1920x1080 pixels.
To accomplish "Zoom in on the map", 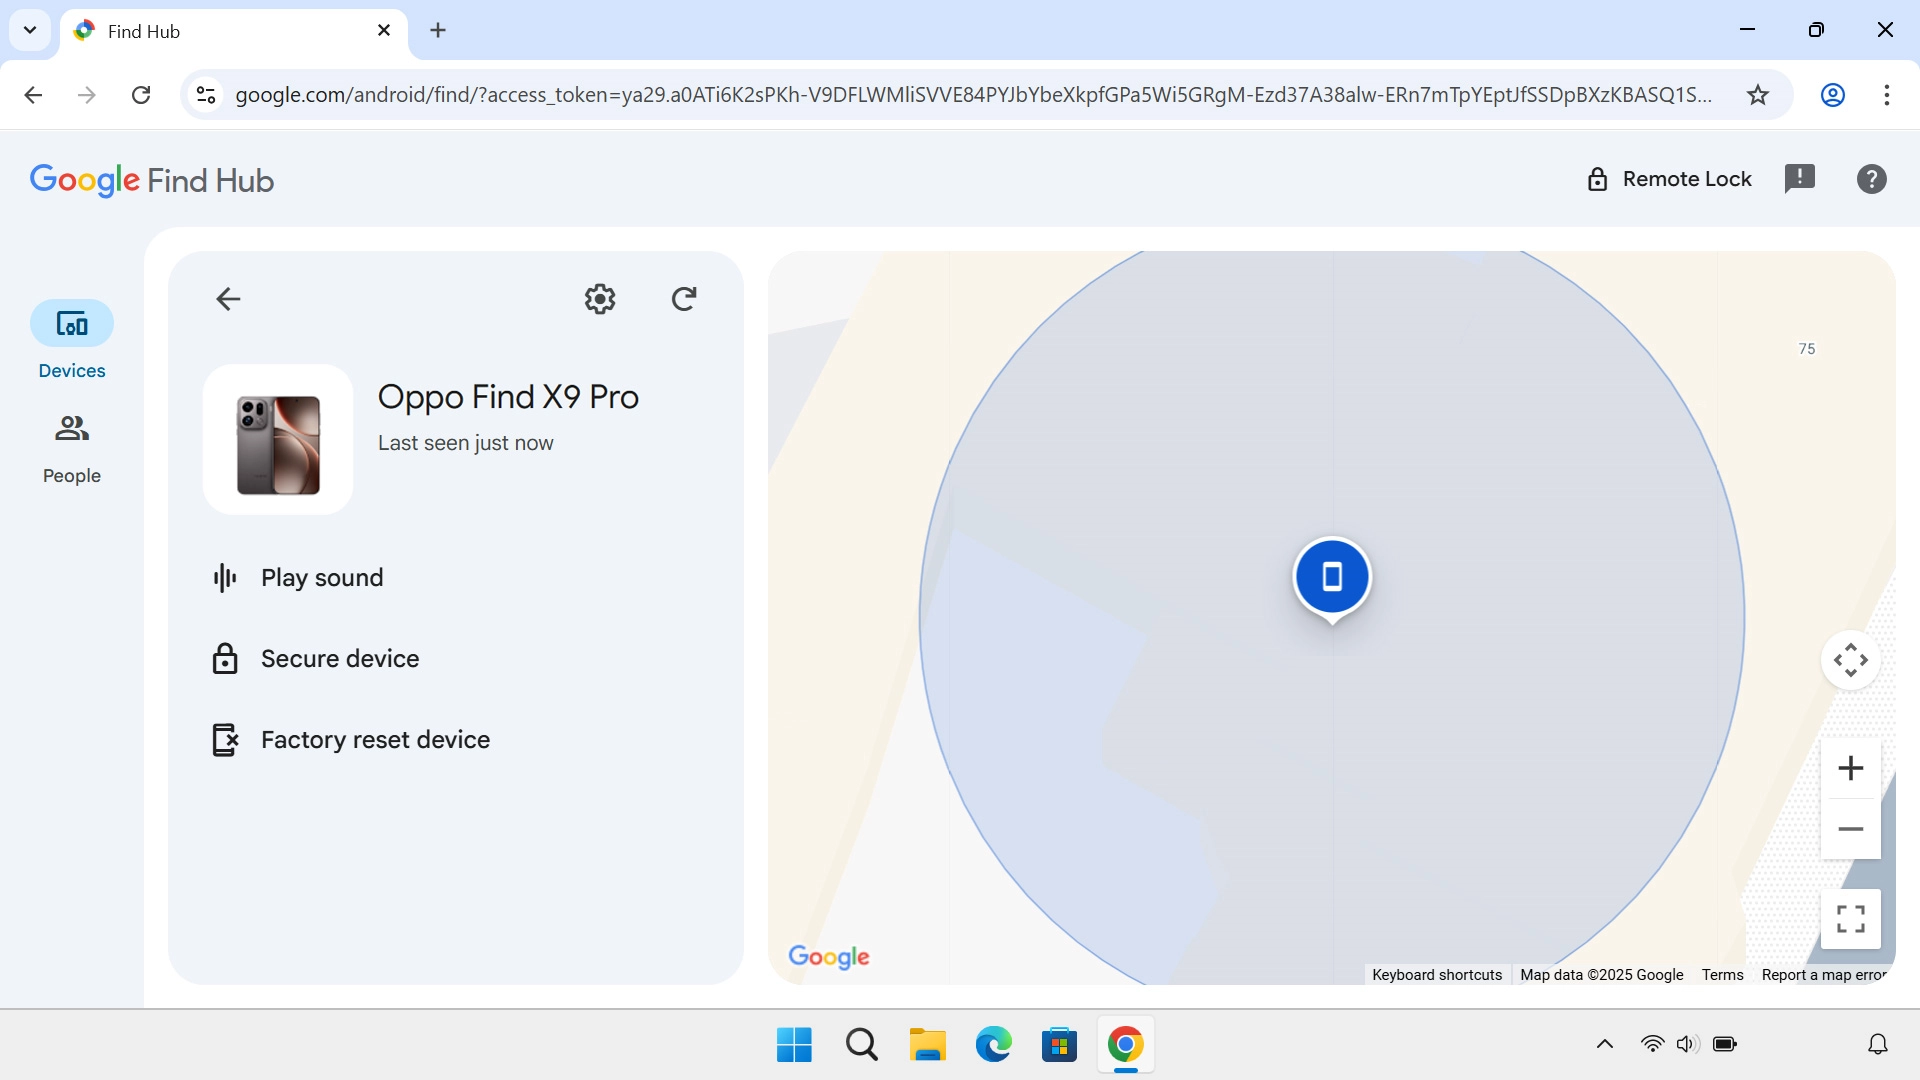I will 1850,768.
